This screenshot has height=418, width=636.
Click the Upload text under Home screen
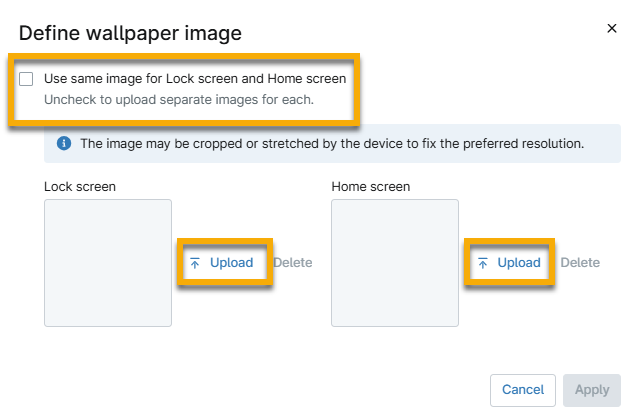(519, 263)
